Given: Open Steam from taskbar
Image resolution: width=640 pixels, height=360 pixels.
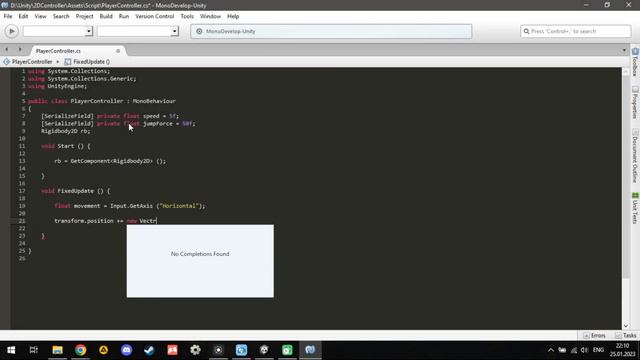Looking at the screenshot, I should [149, 350].
